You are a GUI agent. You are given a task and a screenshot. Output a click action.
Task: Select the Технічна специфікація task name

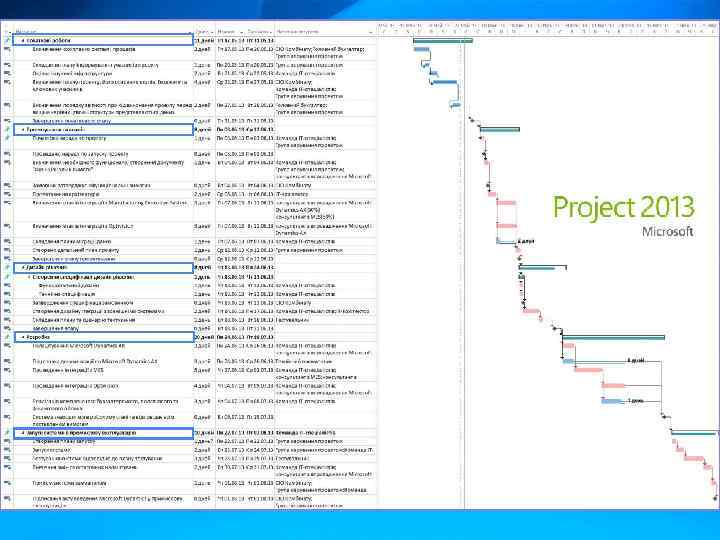(x=67, y=294)
